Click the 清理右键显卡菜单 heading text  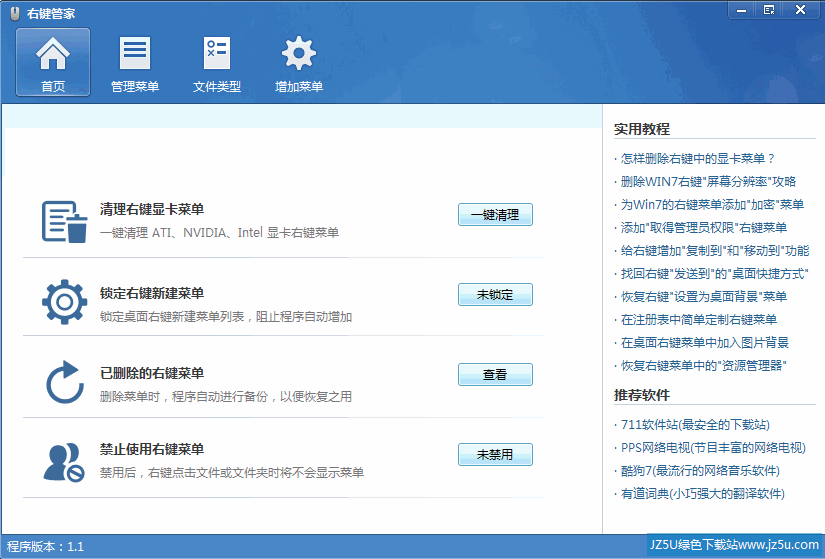152,209
